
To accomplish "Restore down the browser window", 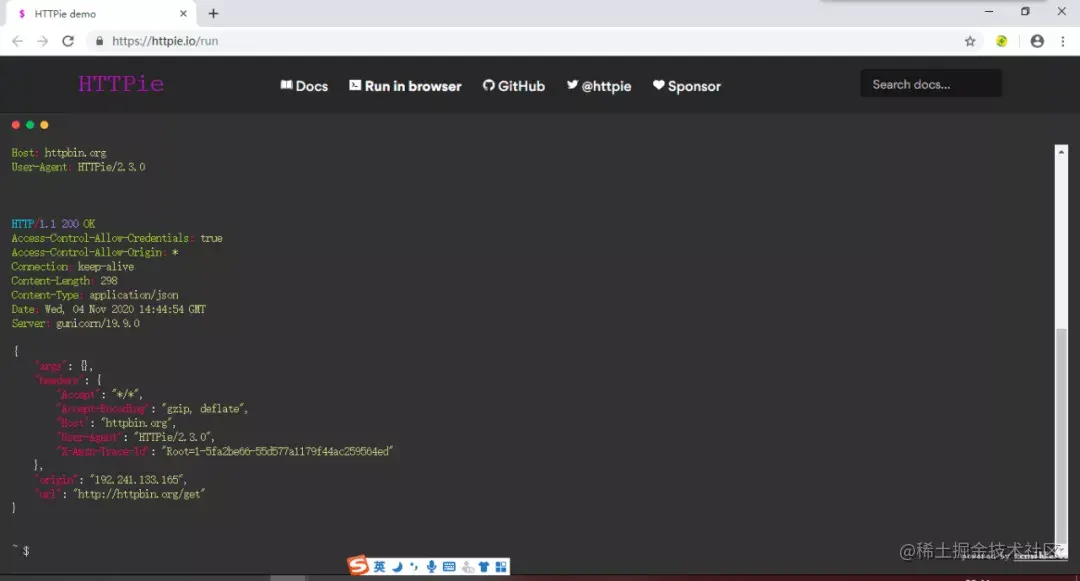I will point(1025,12).
